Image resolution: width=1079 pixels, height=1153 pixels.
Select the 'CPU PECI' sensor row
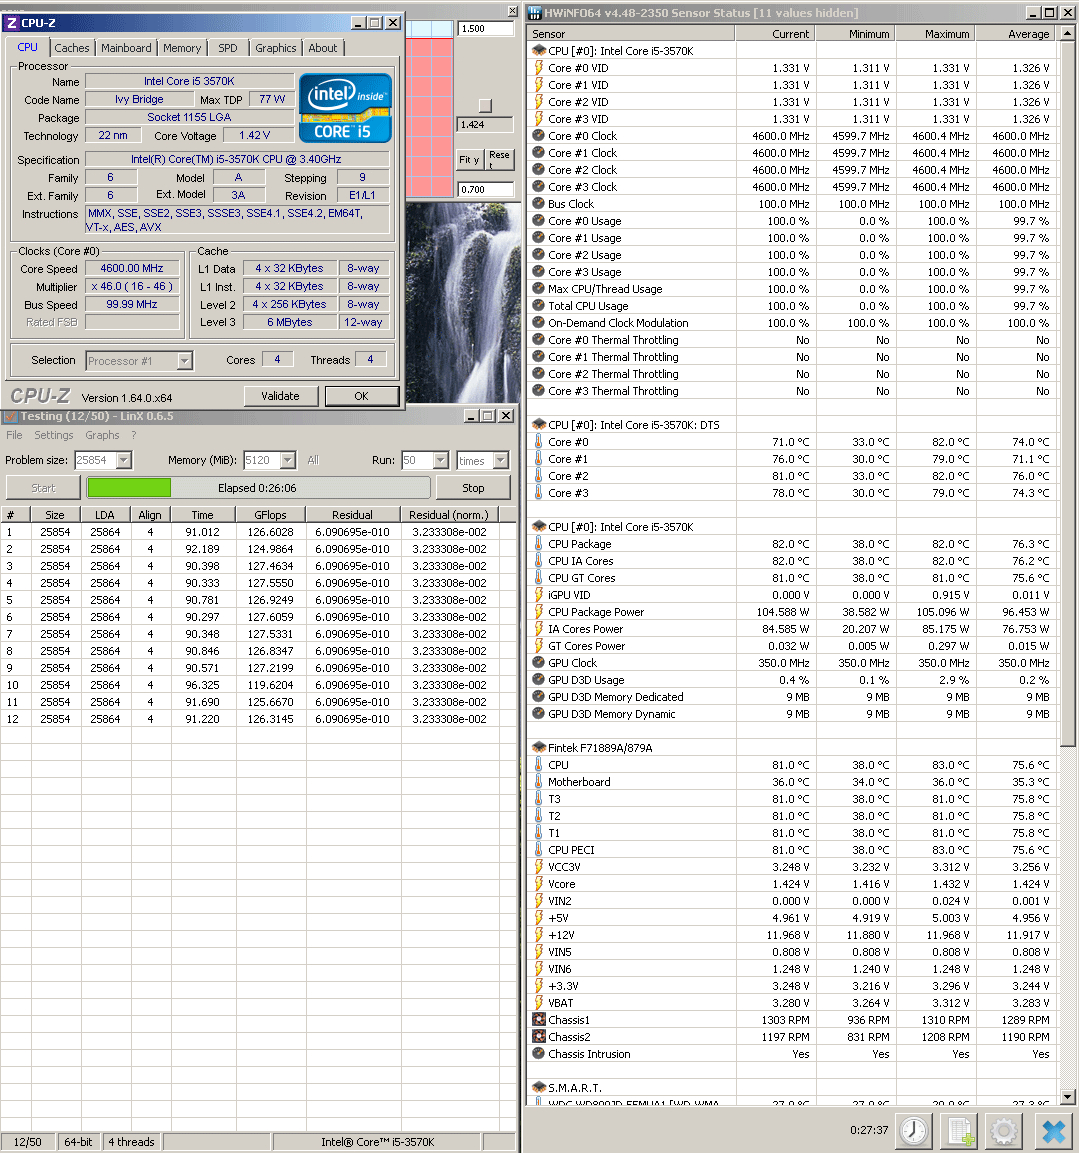(x=792, y=850)
